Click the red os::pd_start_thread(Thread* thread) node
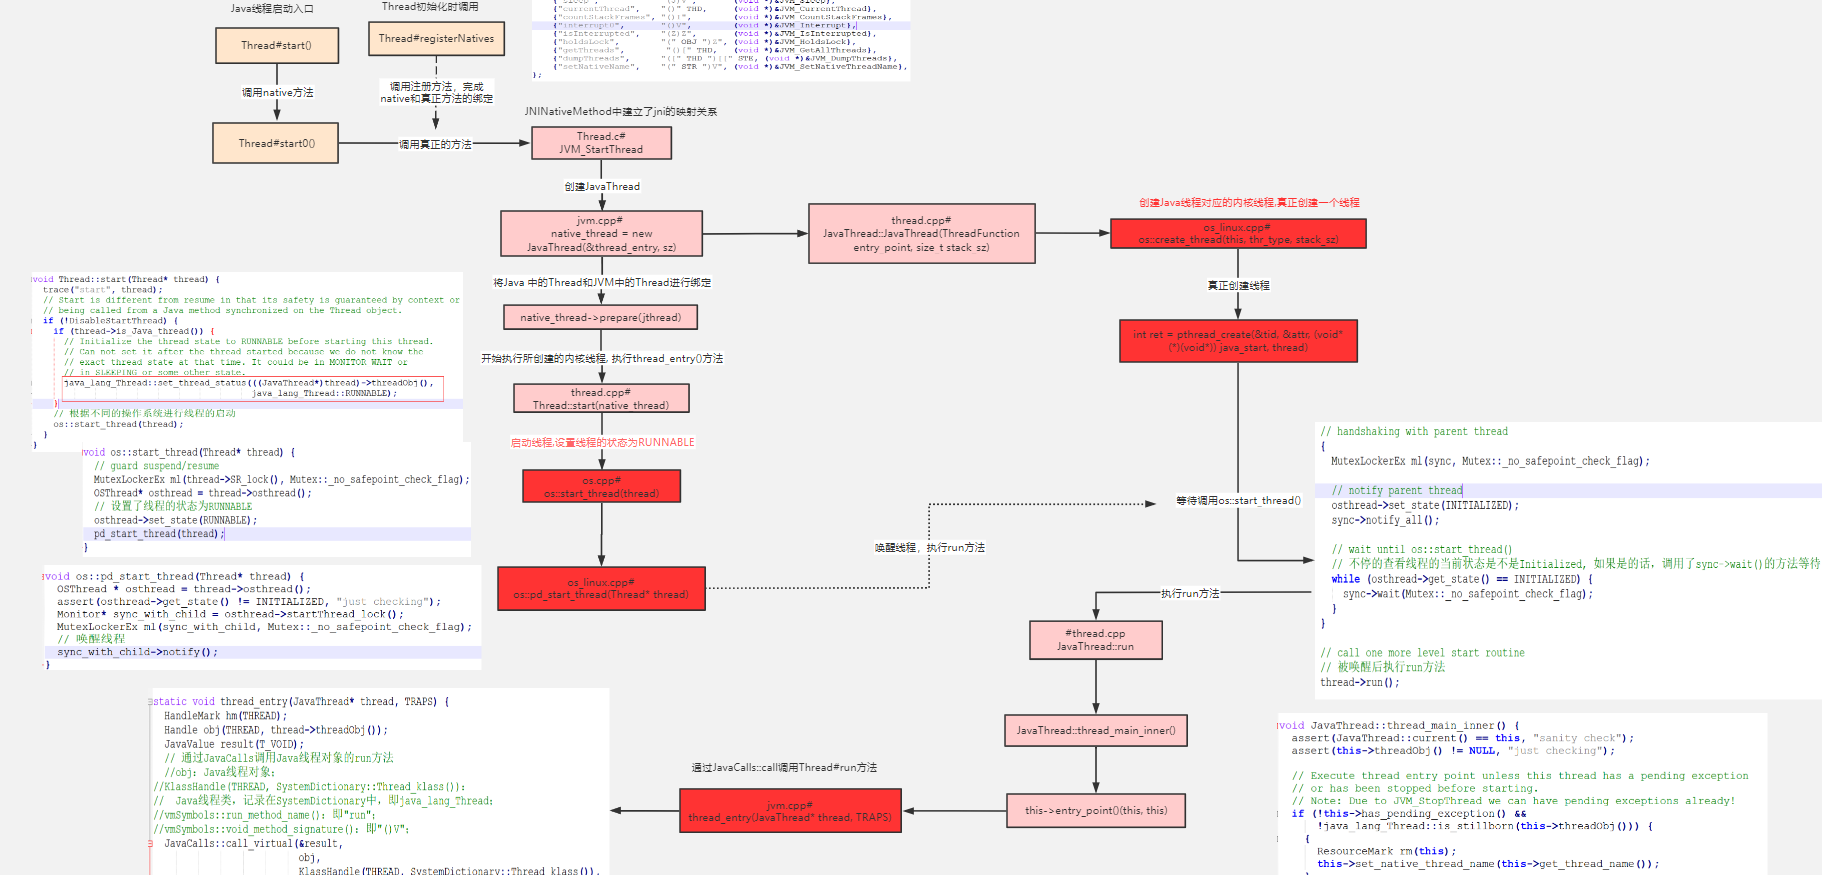Screen dimensions: 1822x875 (x=601, y=588)
